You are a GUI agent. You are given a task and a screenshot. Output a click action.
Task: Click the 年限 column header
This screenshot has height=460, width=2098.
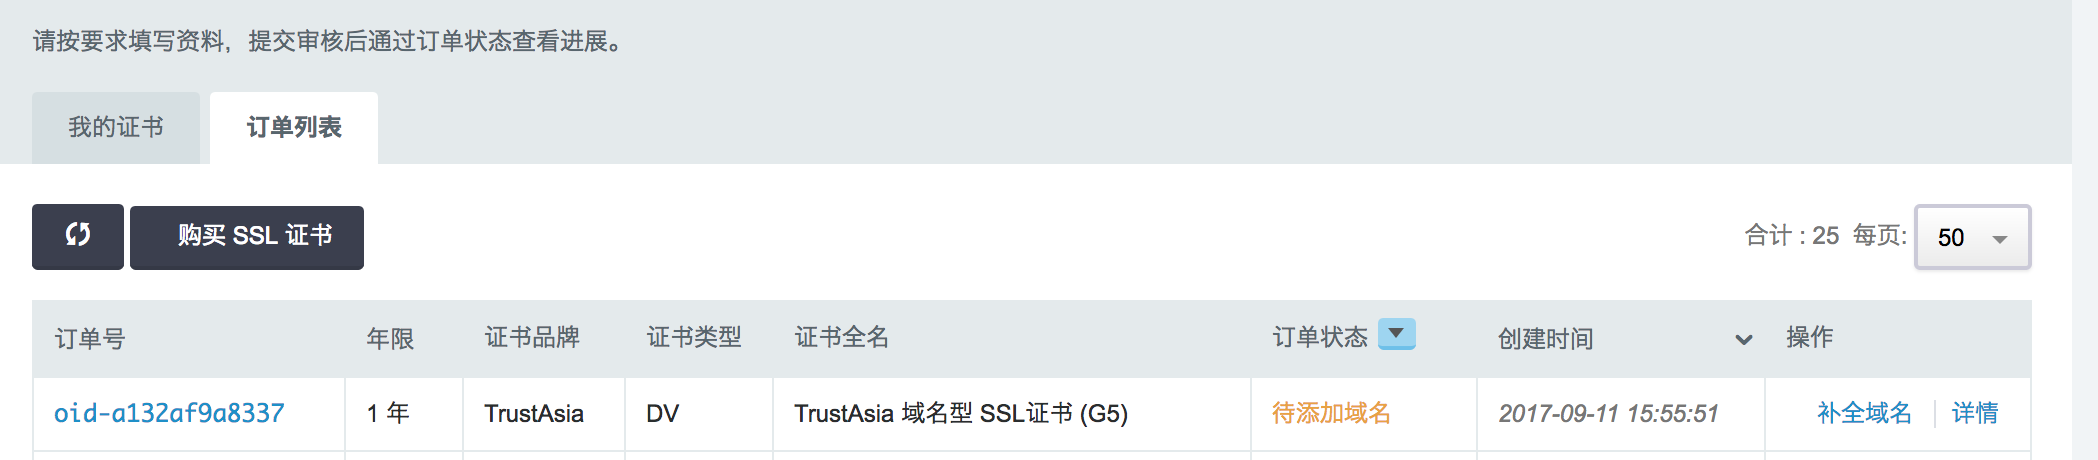click(390, 339)
